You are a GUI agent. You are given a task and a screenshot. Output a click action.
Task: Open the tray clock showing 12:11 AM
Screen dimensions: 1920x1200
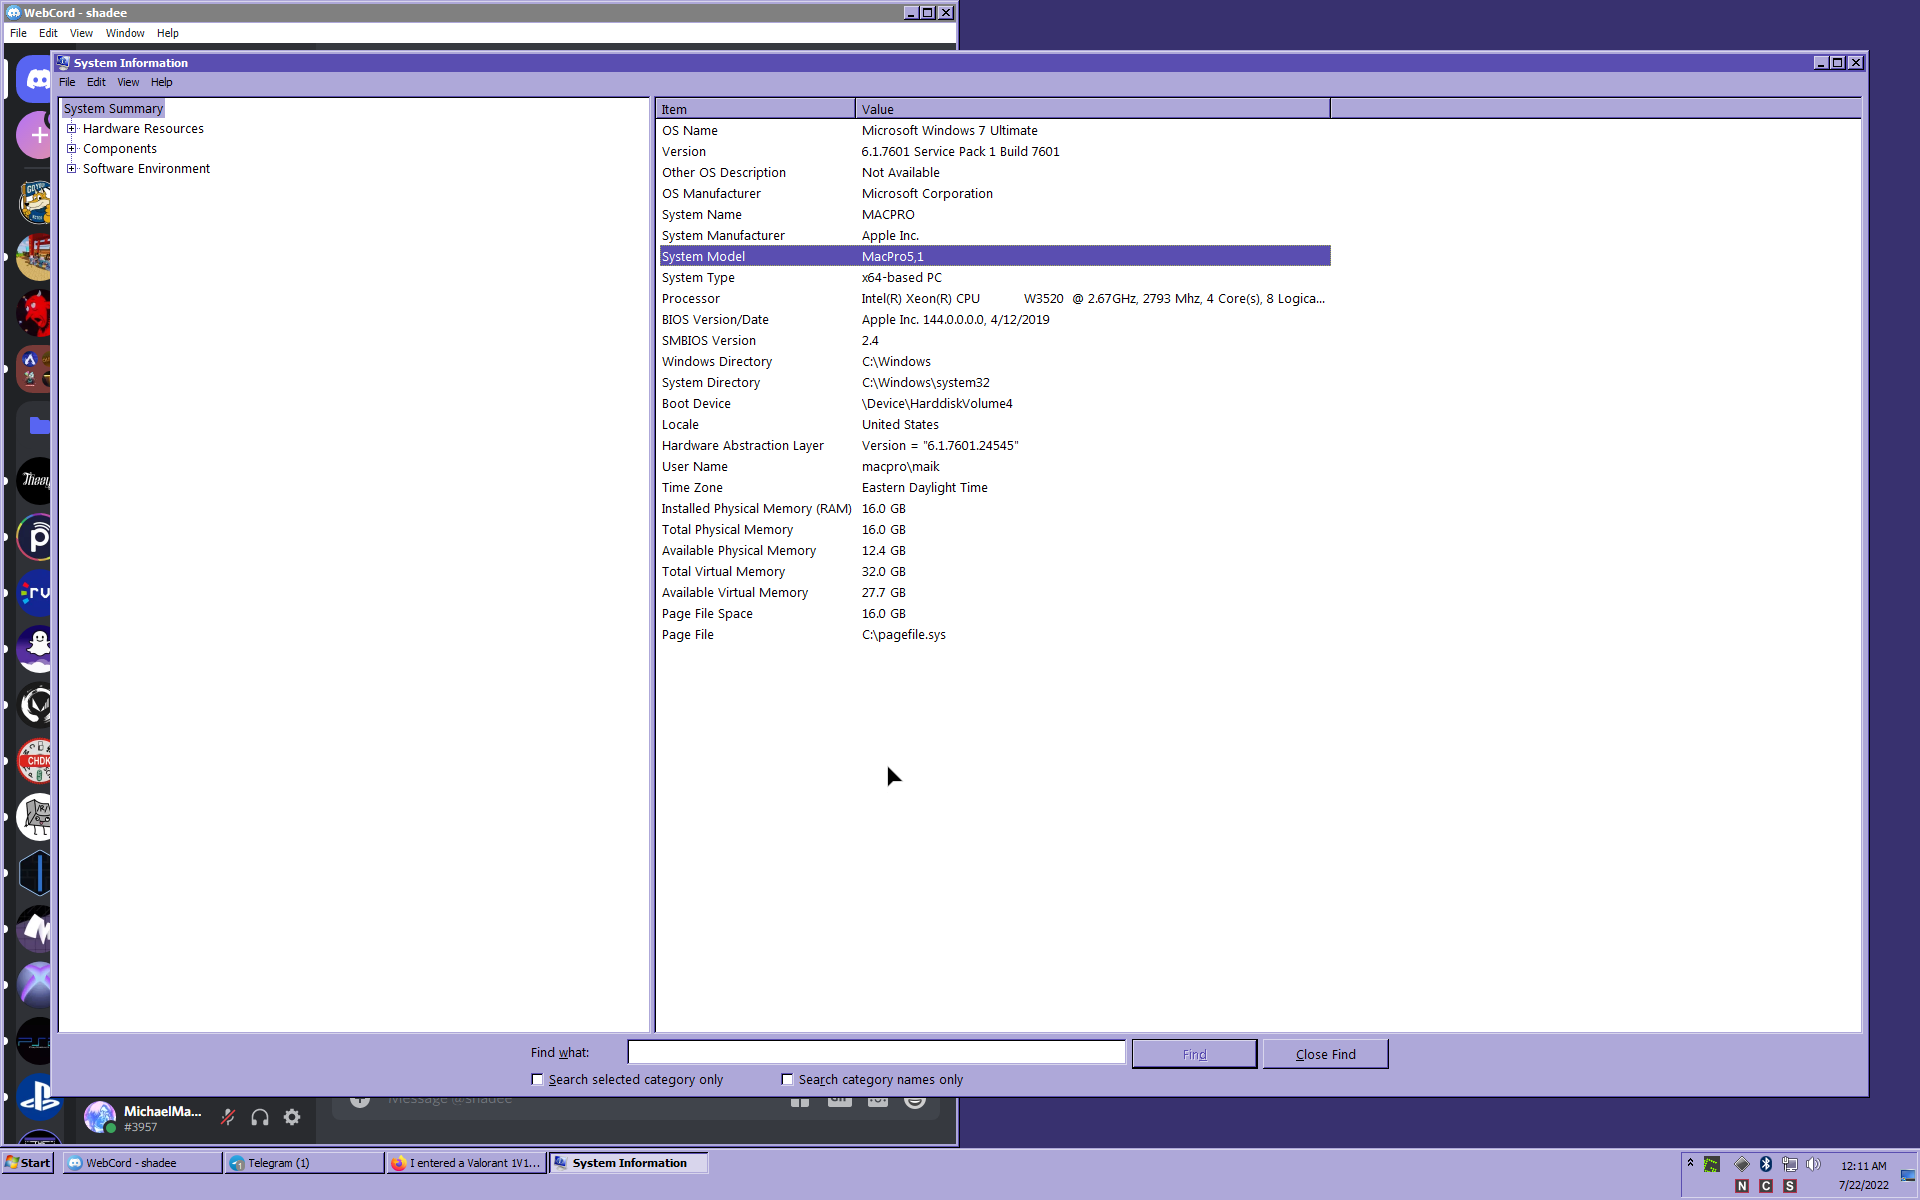1864,1165
